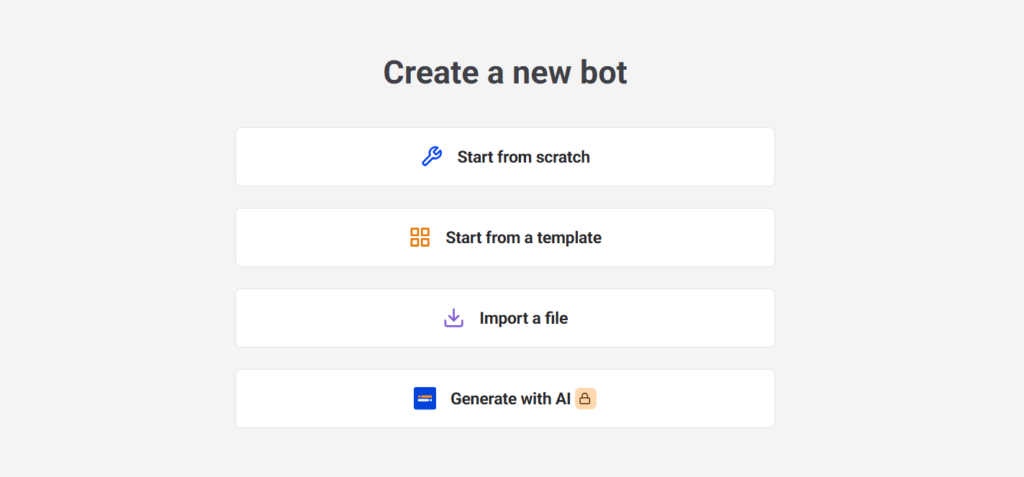Viewport: 1024px width, 477px height.
Task: Click the purple import download icon
Action: pyautogui.click(x=454, y=318)
